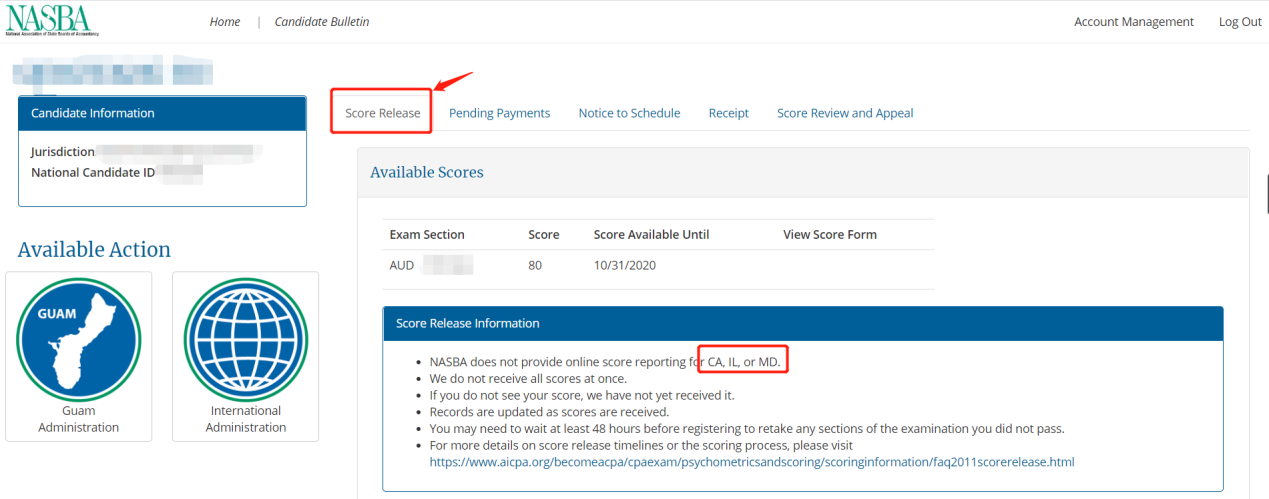
Task: Click the Score Release Information header bar
Action: (802, 324)
